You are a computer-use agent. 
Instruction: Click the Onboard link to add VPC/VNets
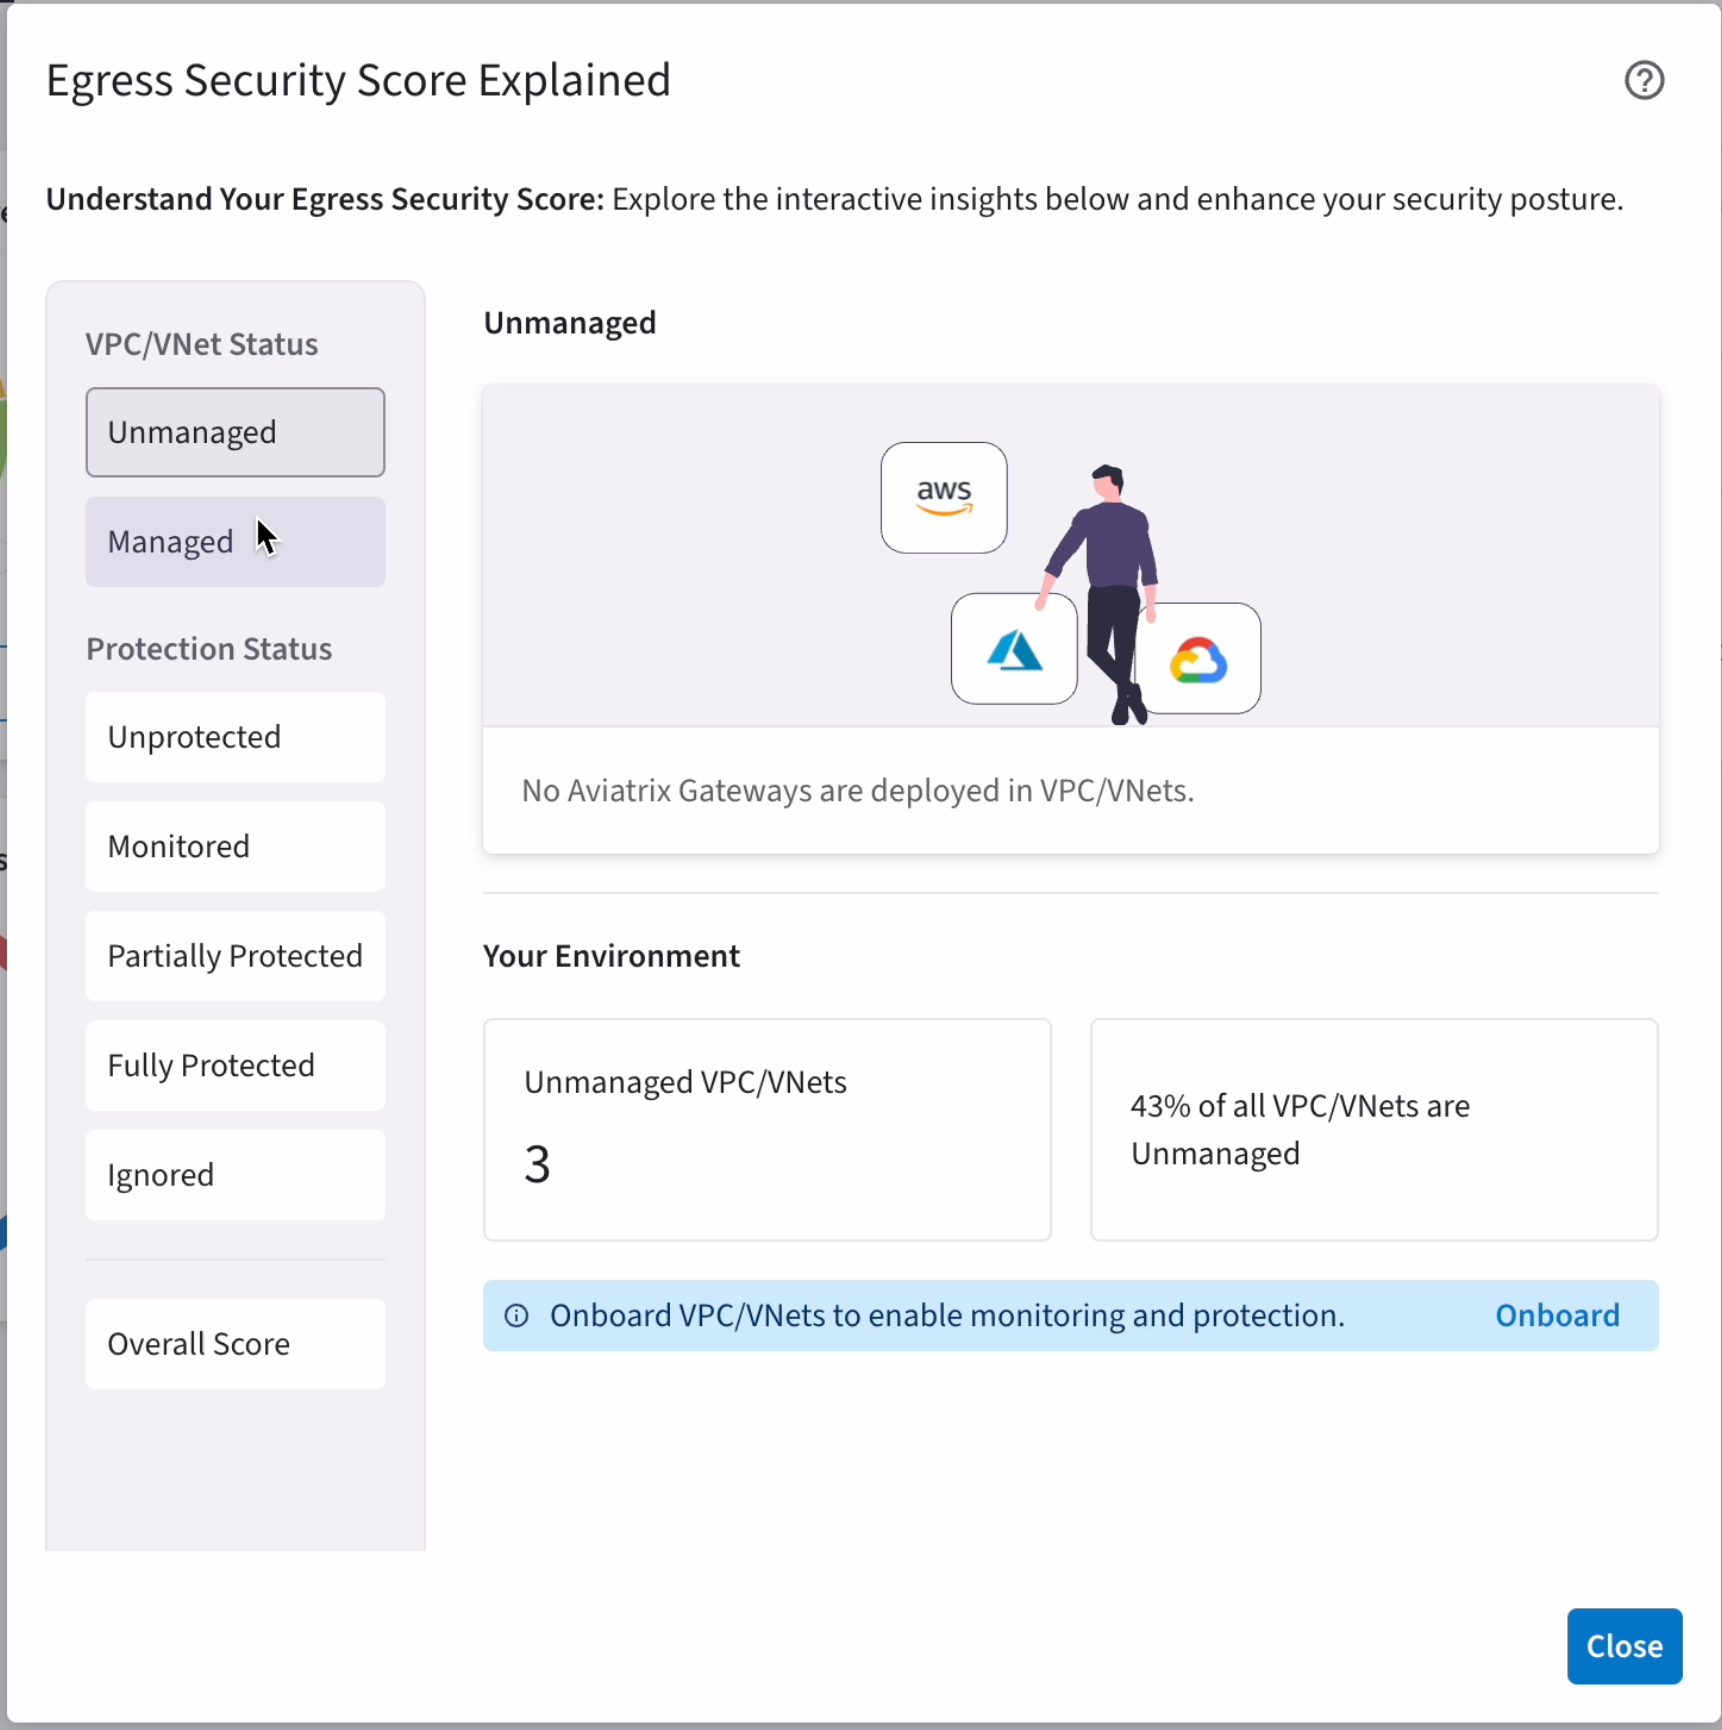(1557, 1315)
